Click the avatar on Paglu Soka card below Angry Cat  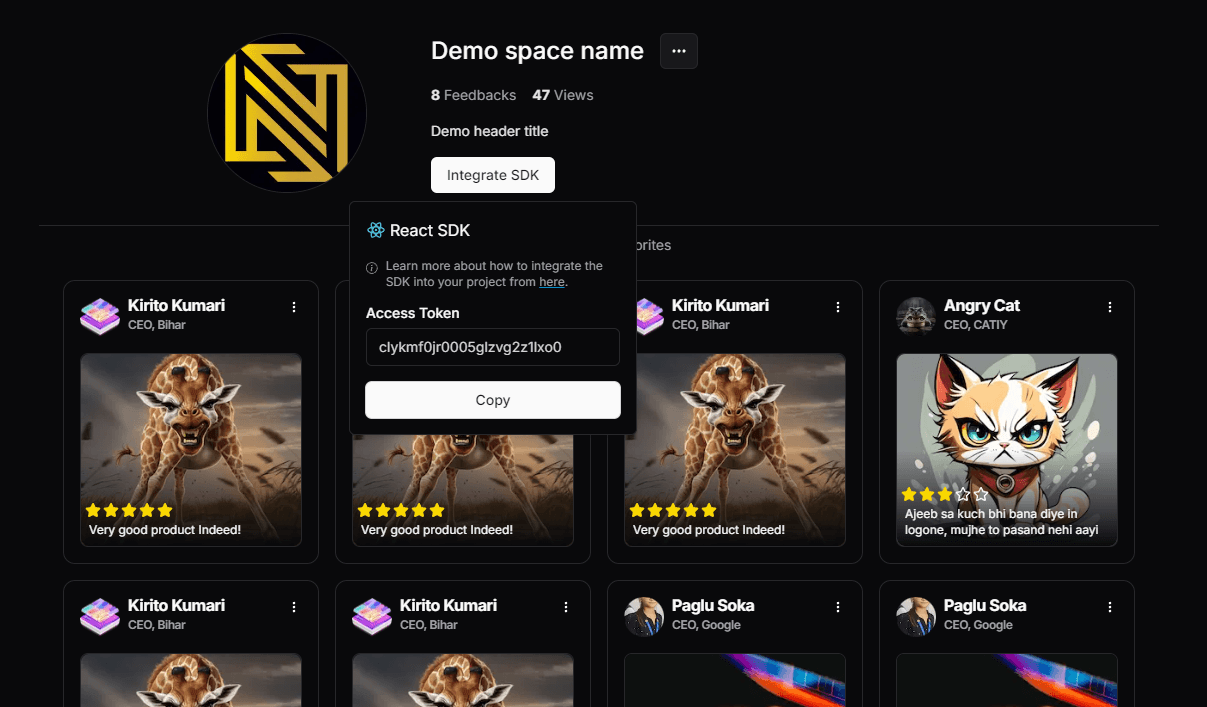coord(915,615)
